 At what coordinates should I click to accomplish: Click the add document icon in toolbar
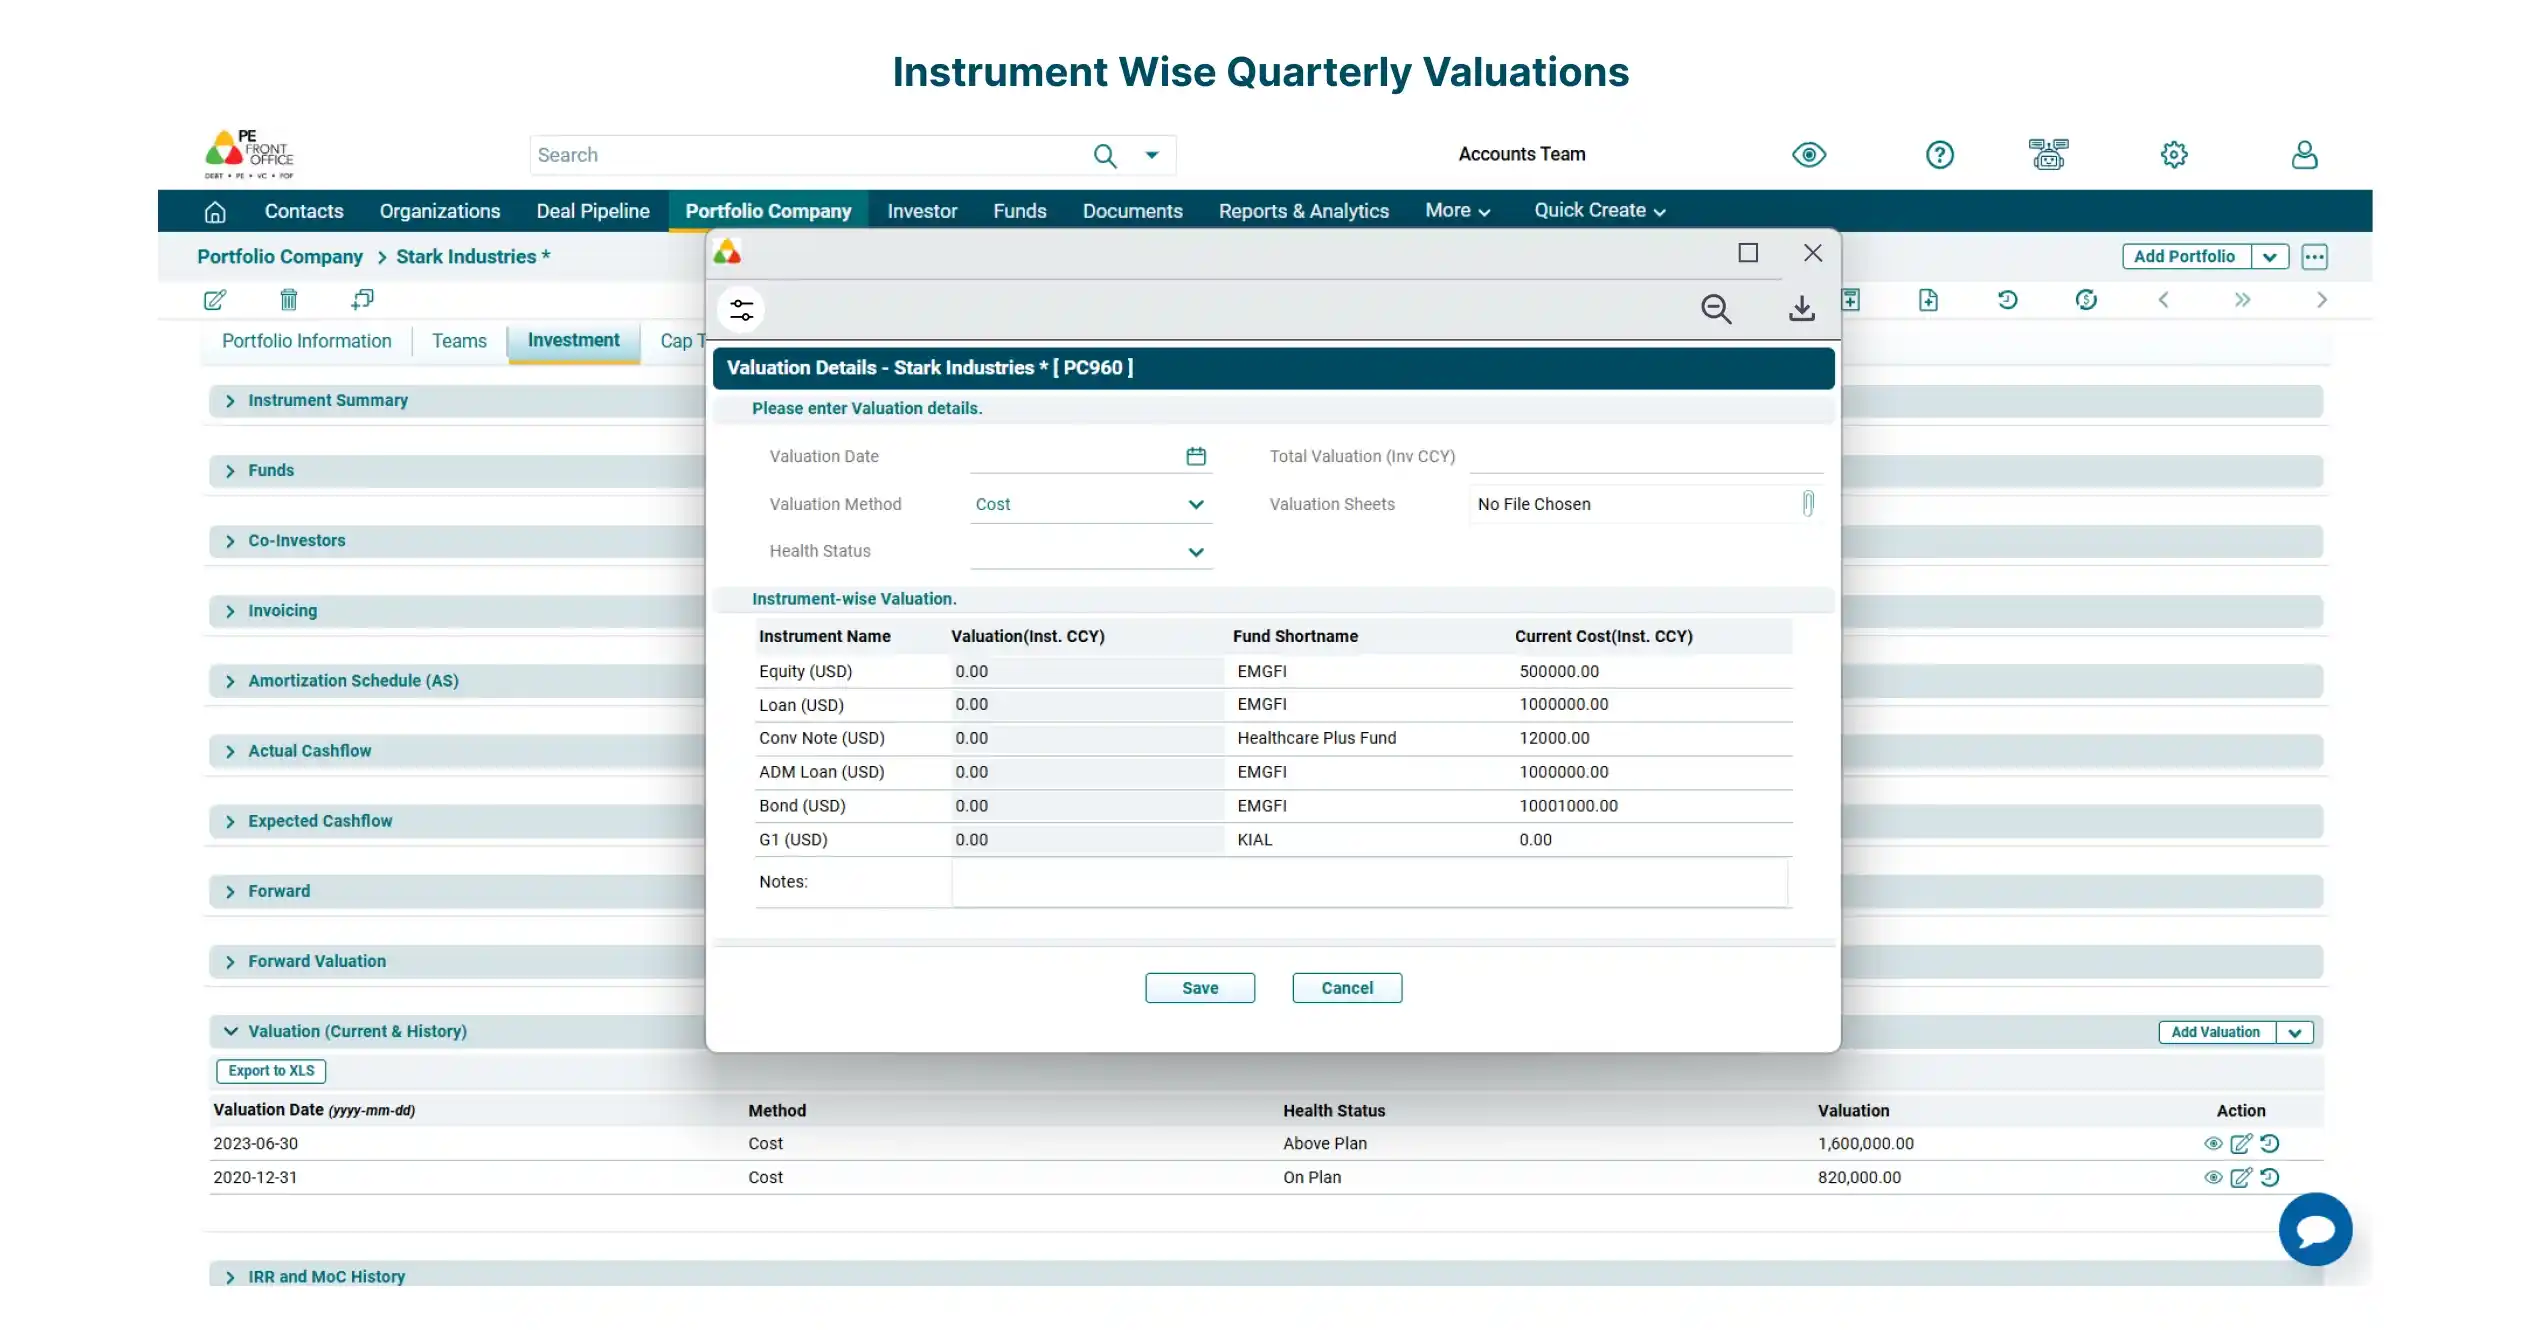1928,300
